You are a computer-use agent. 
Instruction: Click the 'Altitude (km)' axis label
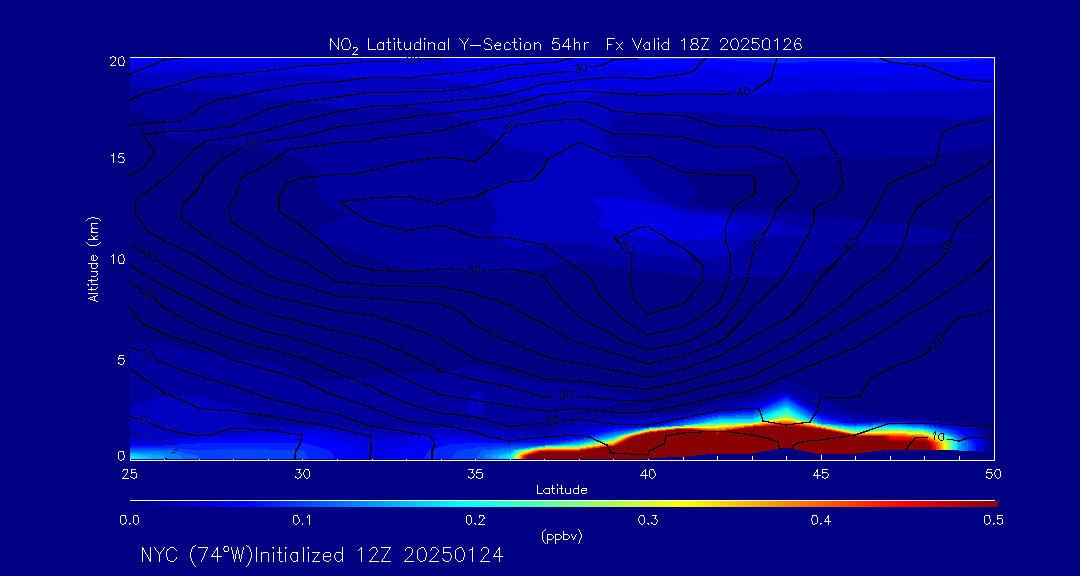click(x=93, y=258)
